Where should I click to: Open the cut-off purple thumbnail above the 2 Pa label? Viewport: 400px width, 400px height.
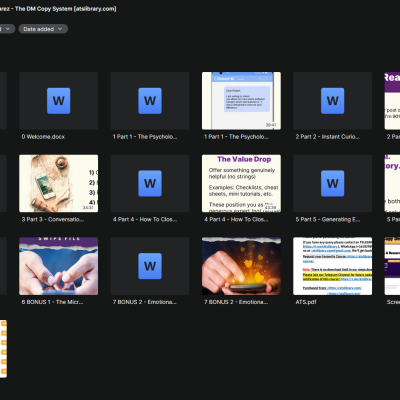(392, 101)
